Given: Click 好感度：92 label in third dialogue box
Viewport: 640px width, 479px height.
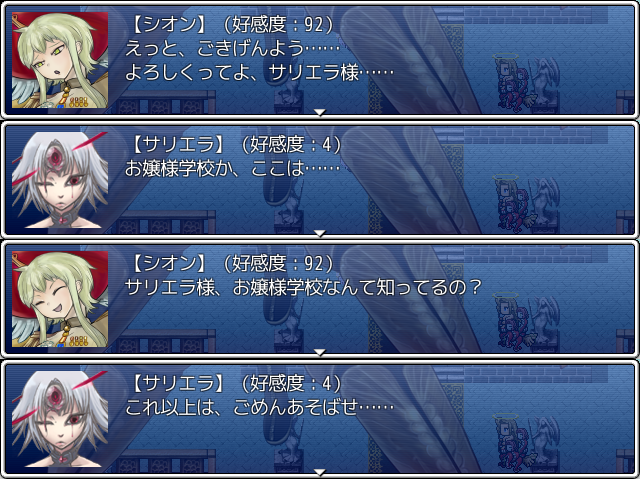Looking at the screenshot, I should (x=278, y=264).
